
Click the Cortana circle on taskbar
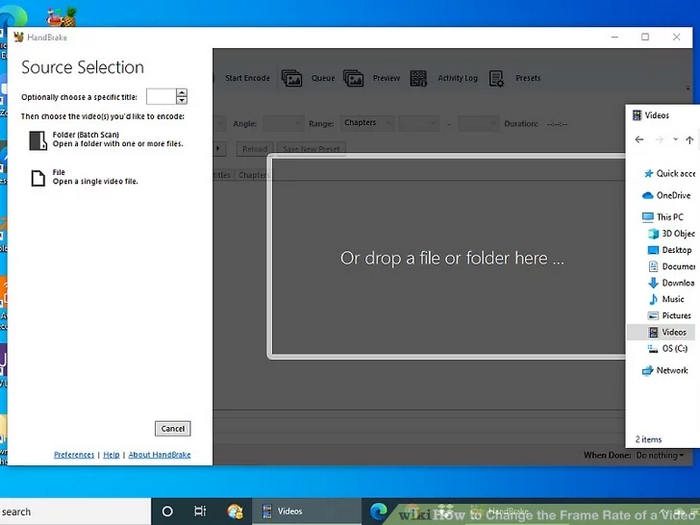pyautogui.click(x=167, y=511)
